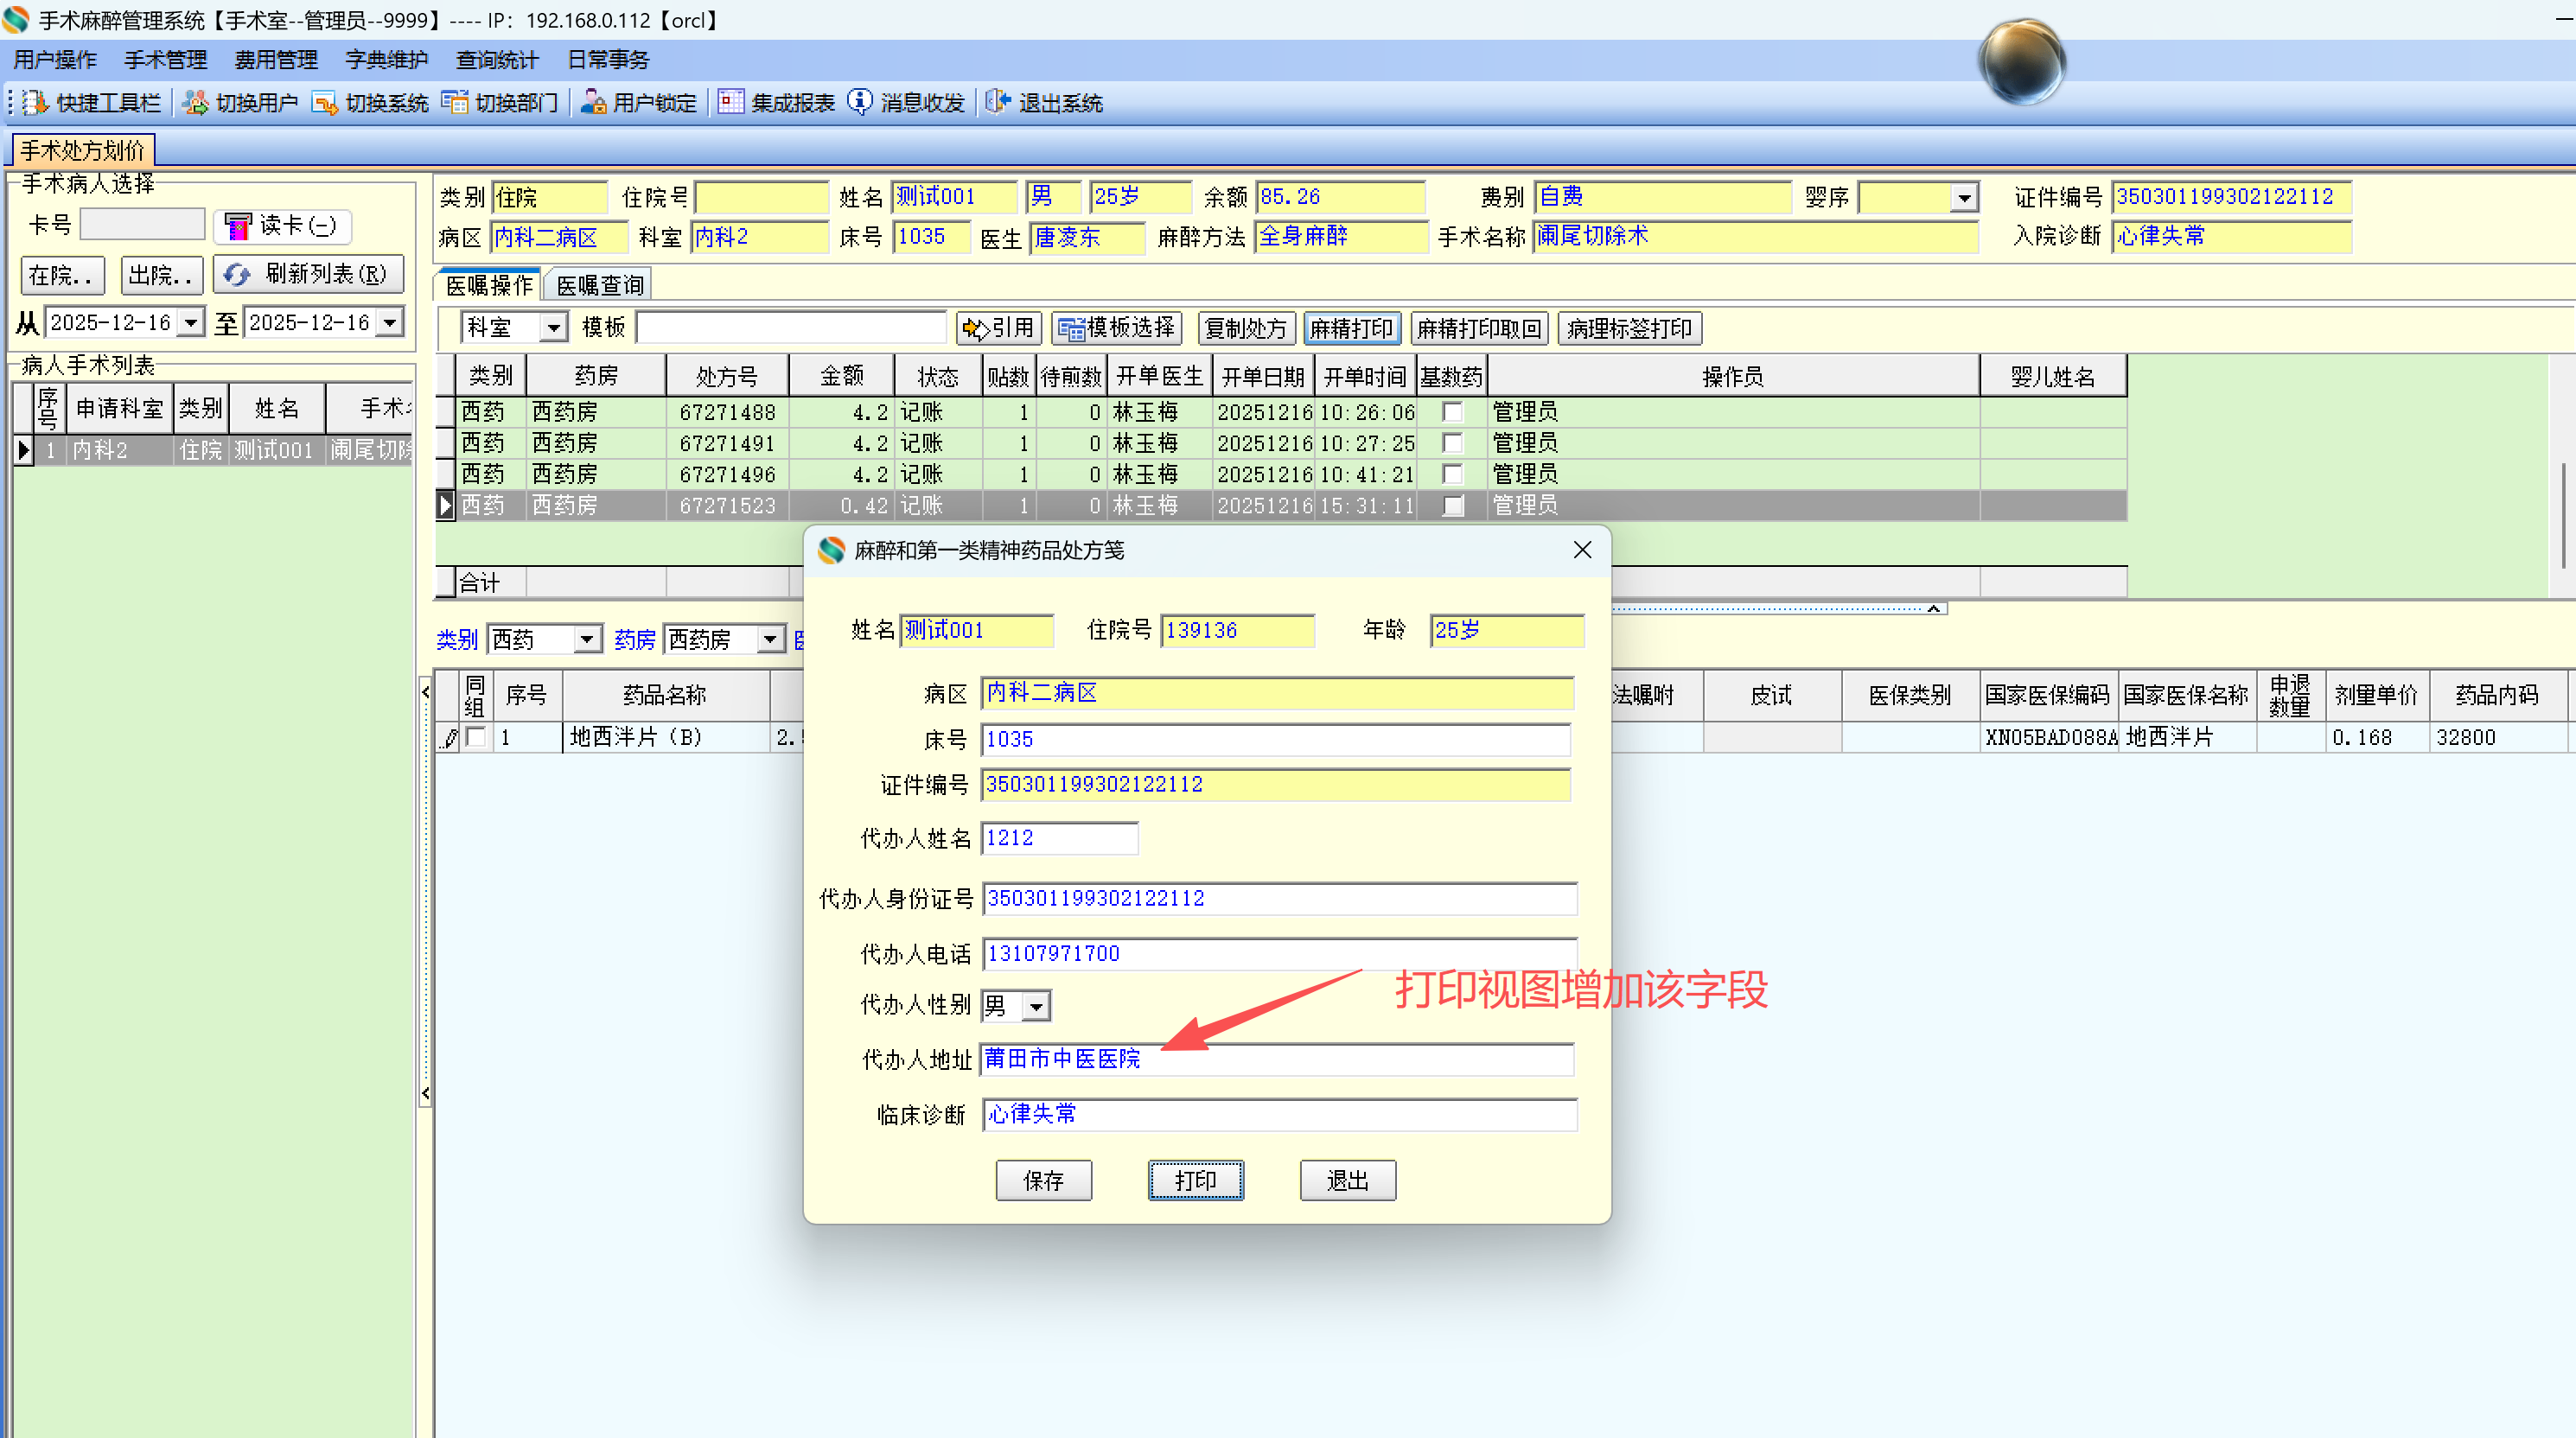Click the 消息收发 info icon

pos(860,102)
